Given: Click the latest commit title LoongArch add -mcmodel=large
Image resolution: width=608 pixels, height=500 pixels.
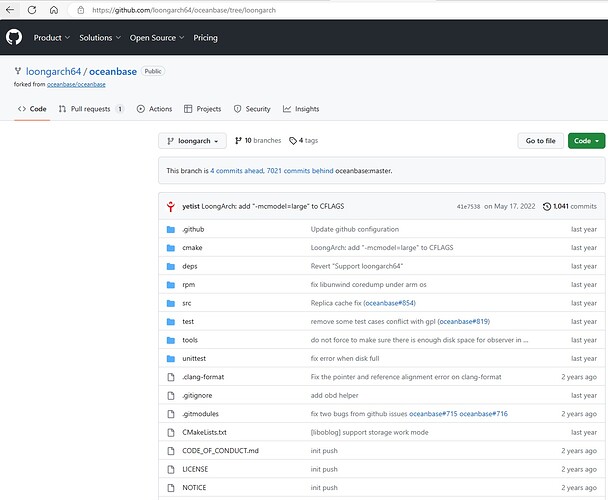Looking at the screenshot, I should click(x=273, y=206).
